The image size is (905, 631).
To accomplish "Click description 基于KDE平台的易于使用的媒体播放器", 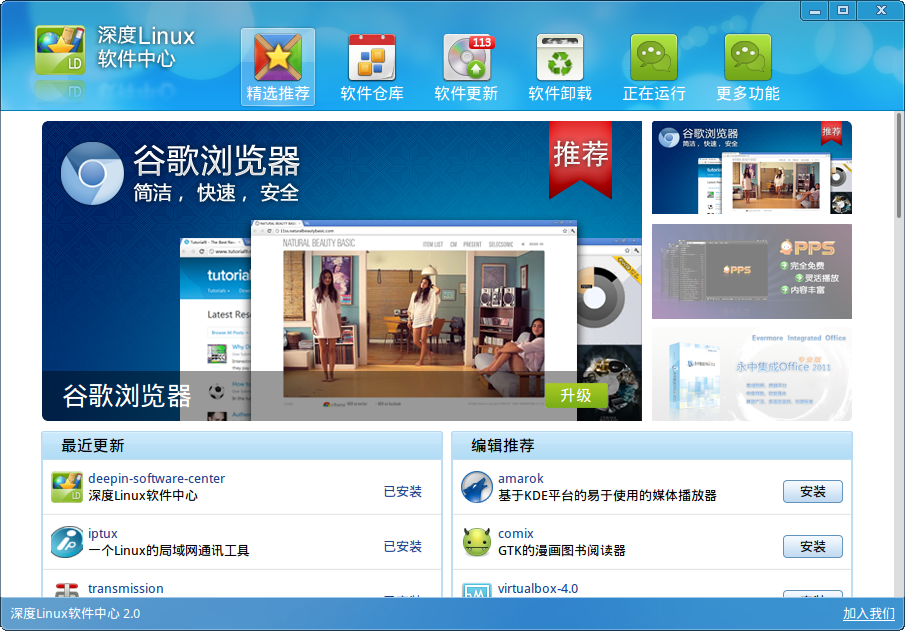I will (x=607, y=496).
